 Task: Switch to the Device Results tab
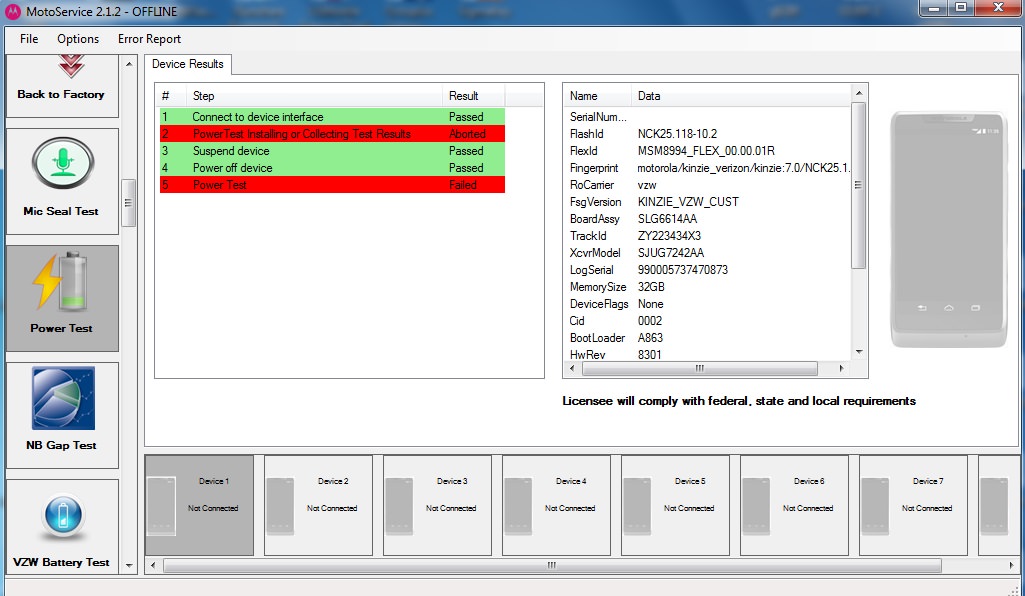click(188, 64)
